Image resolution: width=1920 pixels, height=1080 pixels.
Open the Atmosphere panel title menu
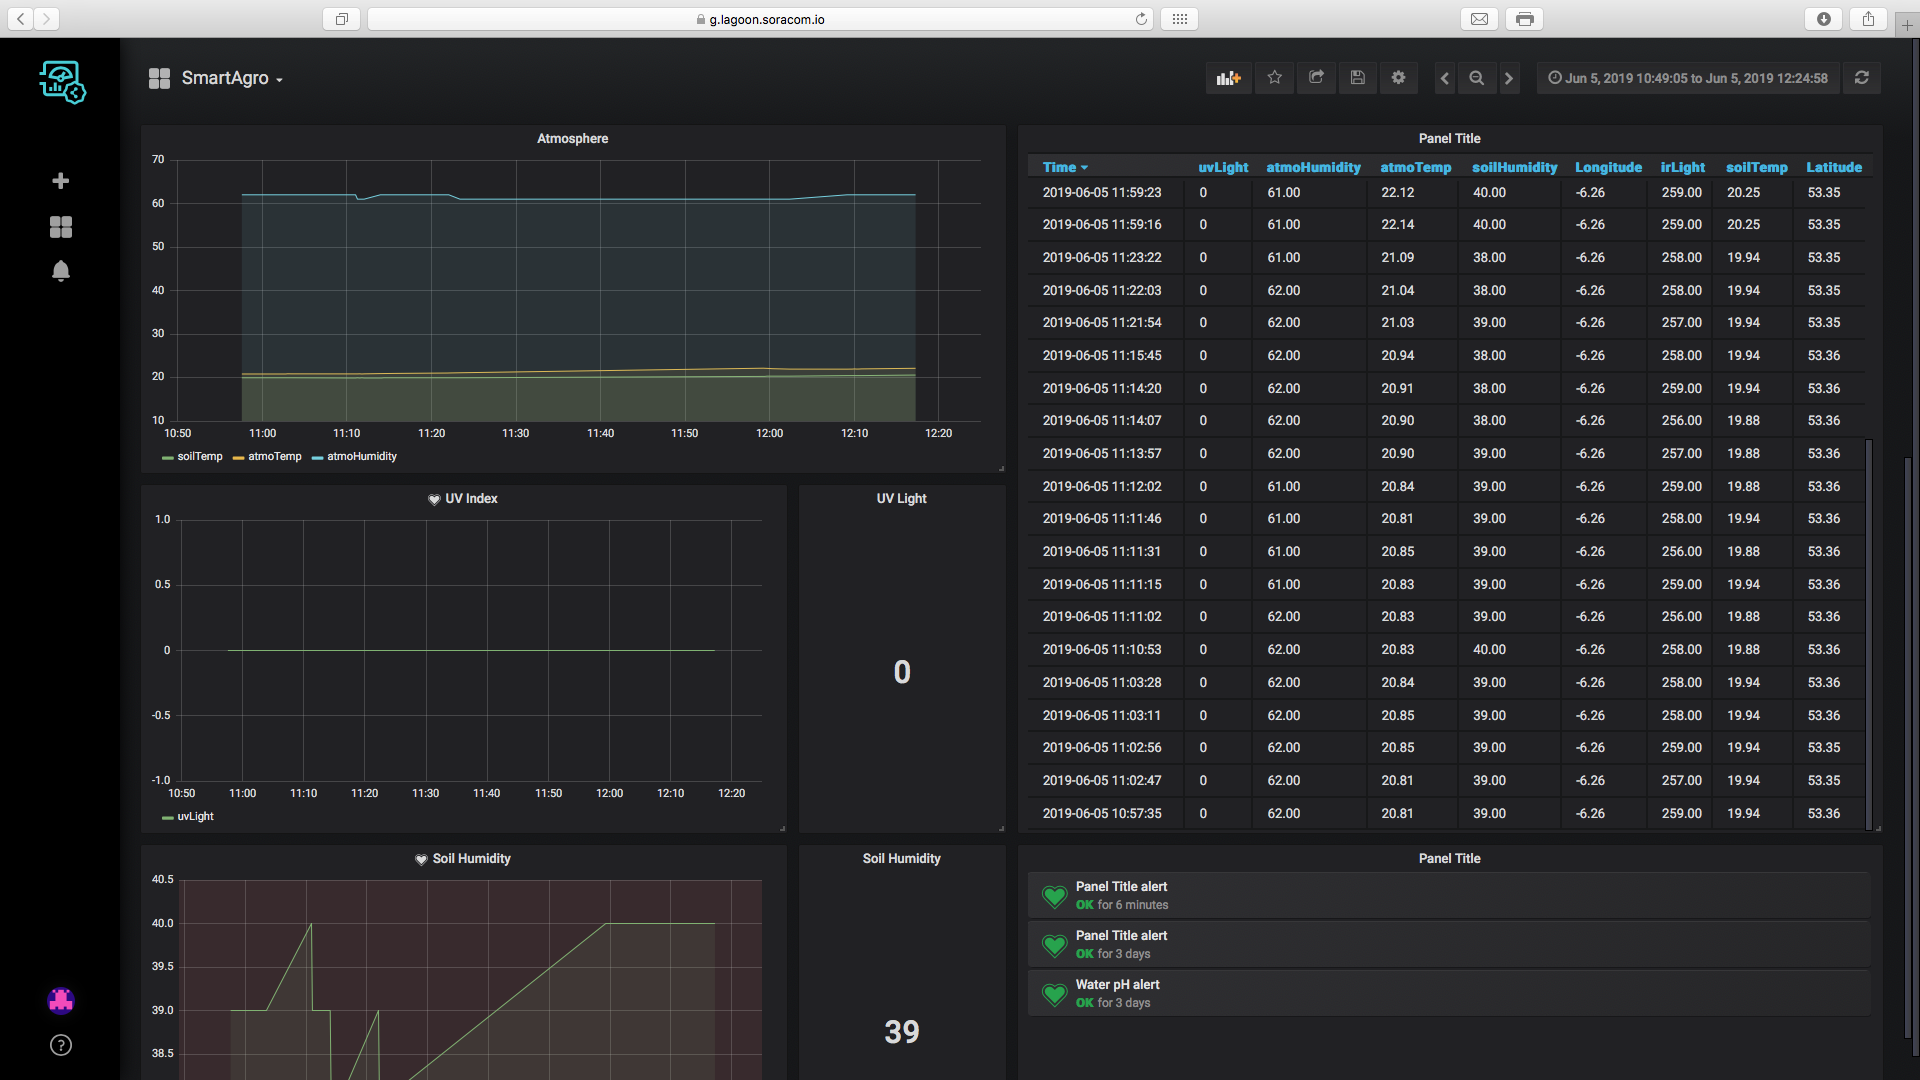(x=572, y=139)
